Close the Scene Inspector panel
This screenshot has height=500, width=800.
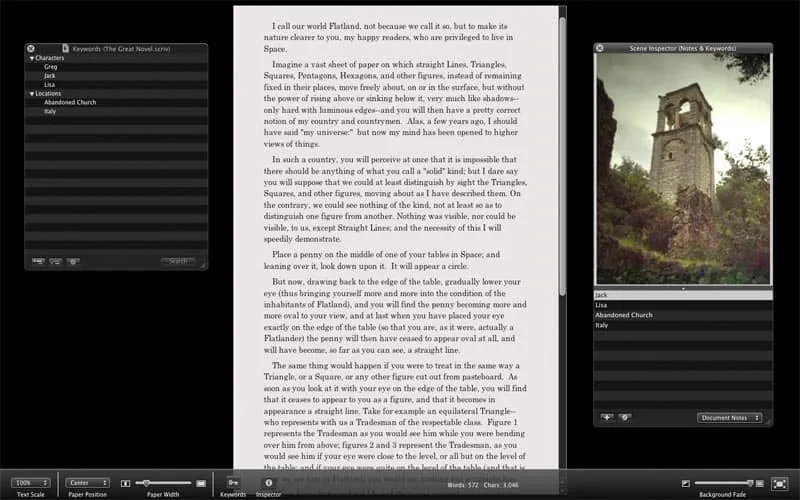tap(600, 48)
